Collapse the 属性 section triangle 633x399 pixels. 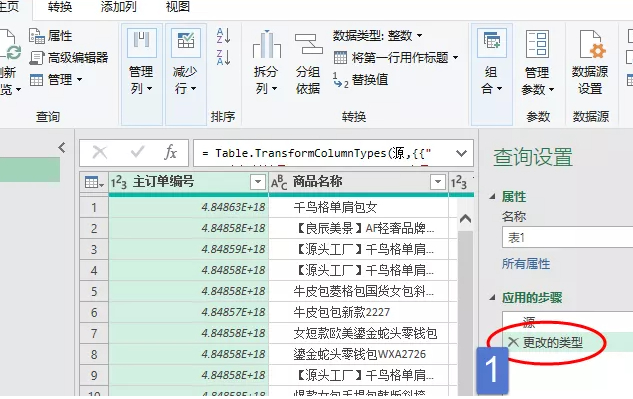click(492, 197)
